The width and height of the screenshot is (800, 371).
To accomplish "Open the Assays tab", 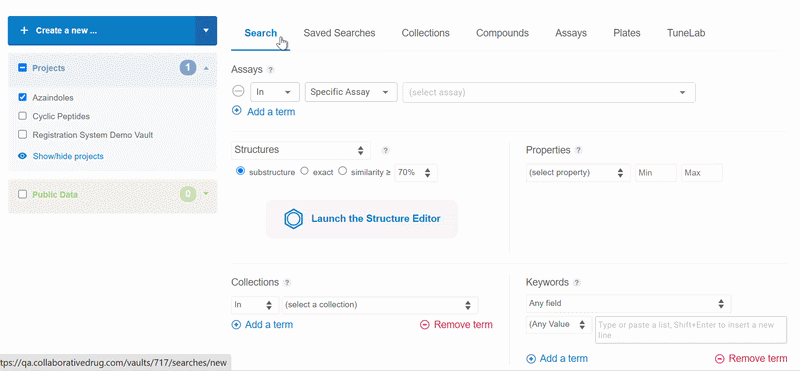I will point(571,33).
